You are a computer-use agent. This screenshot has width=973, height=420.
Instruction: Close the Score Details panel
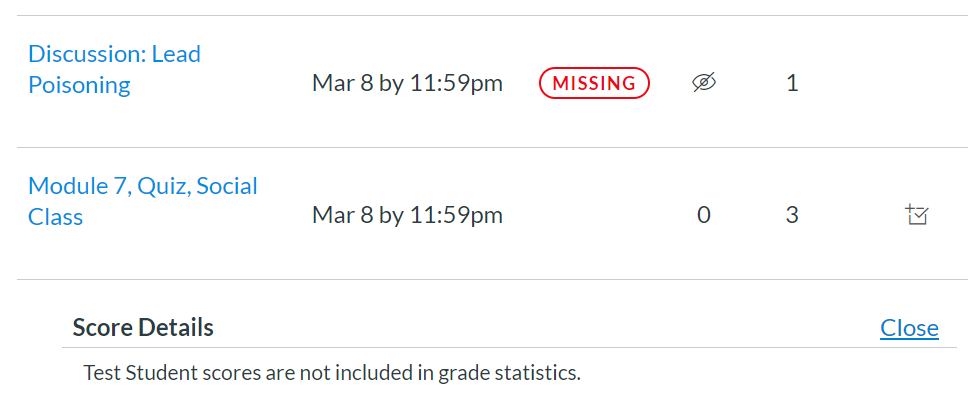909,328
